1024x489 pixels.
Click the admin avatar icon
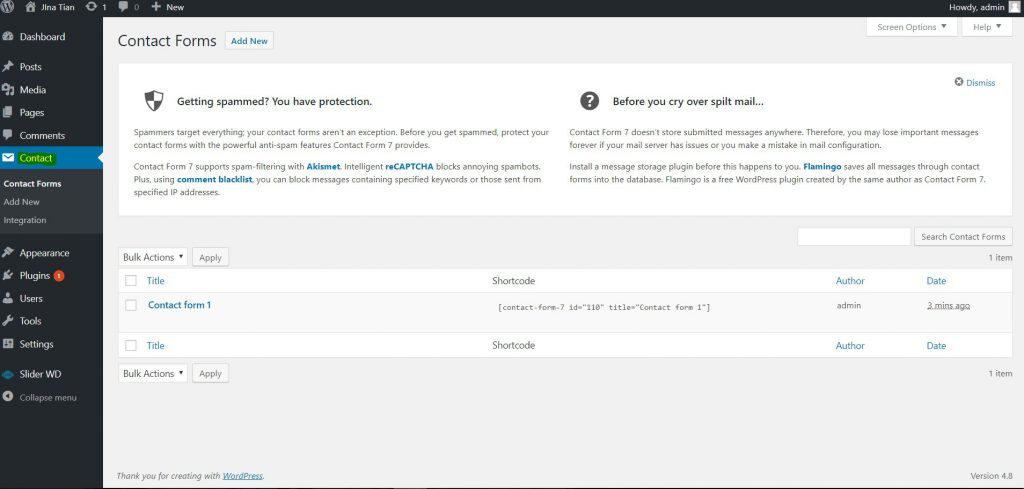point(1013,7)
